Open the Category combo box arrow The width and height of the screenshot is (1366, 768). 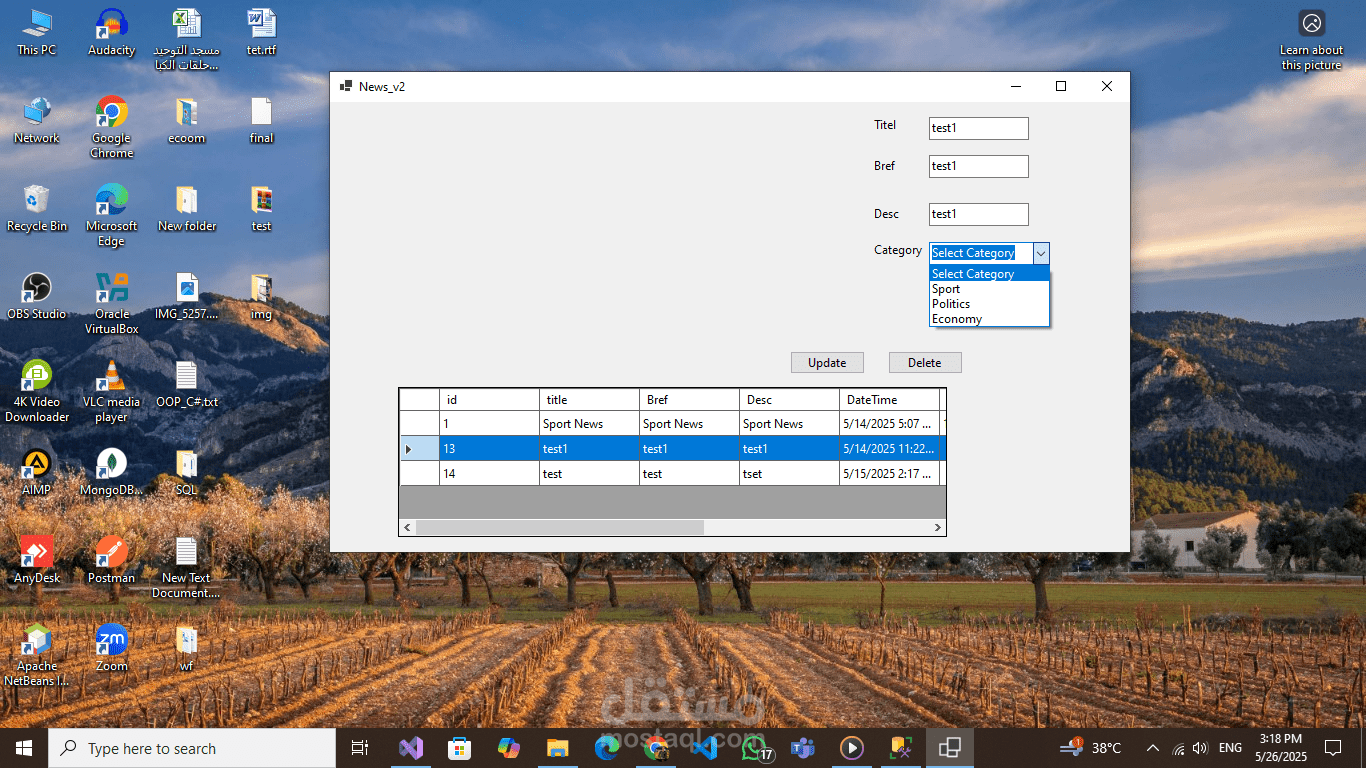coord(1040,253)
